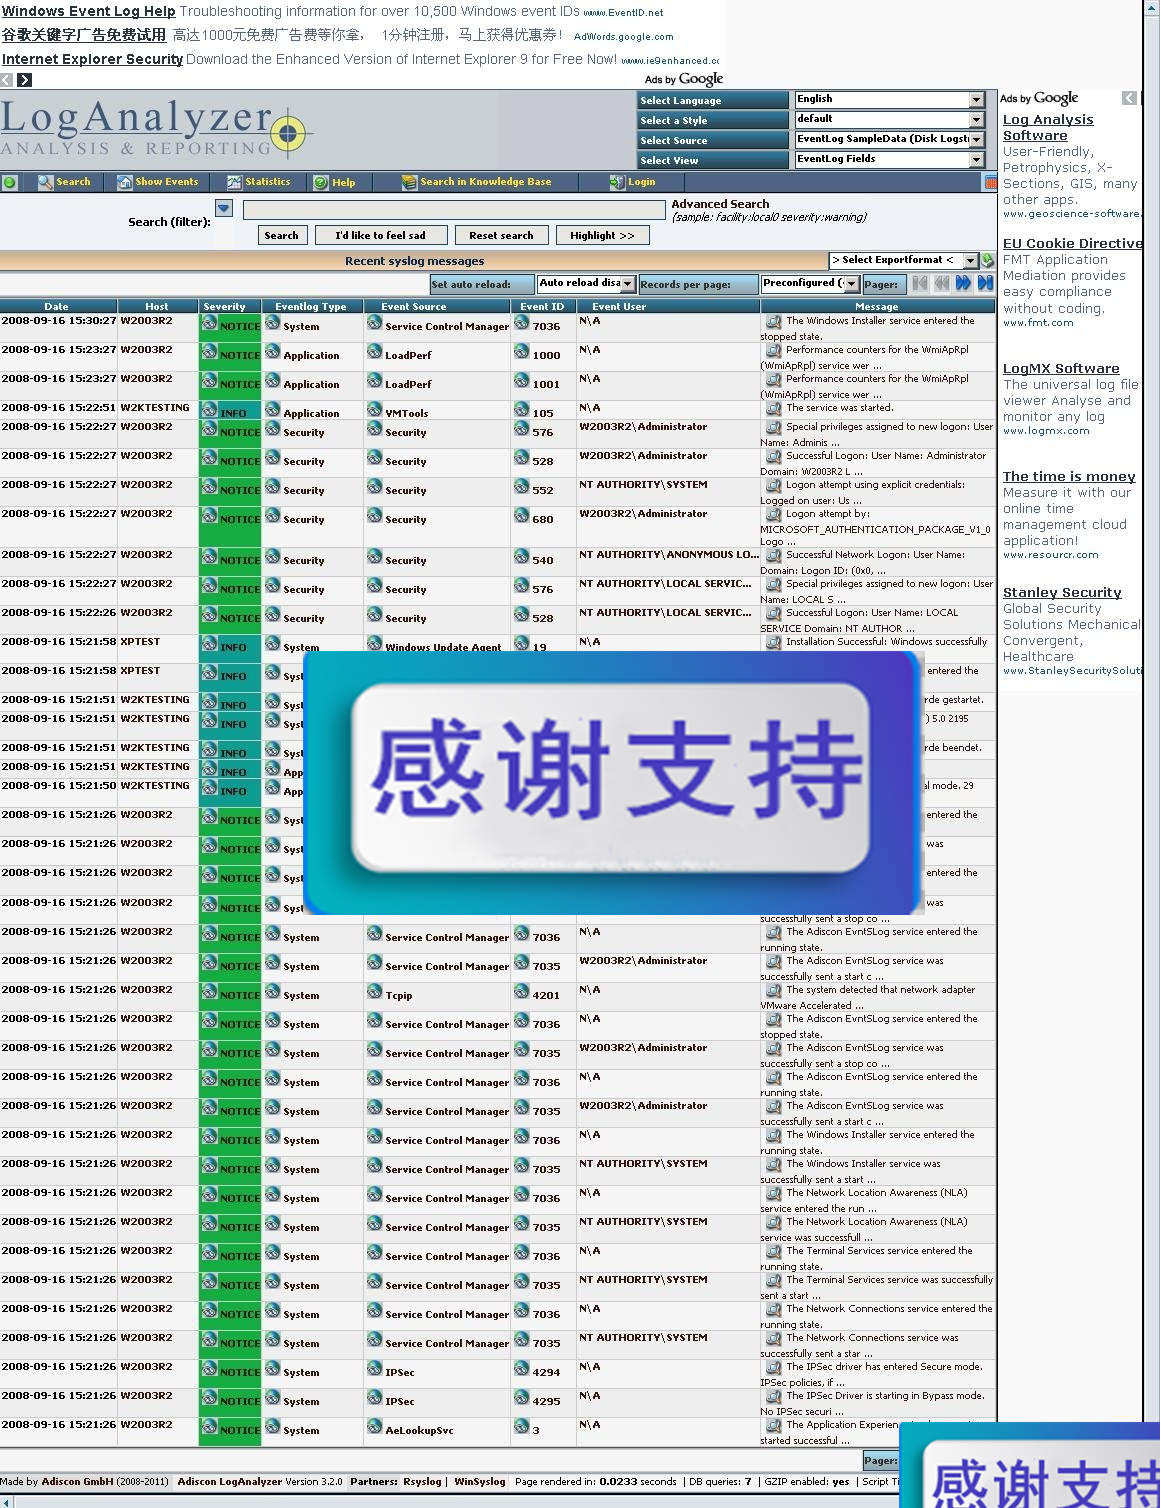Click the question mark icon beside Help
Screen dimensions: 1160x1508
pos(321,183)
